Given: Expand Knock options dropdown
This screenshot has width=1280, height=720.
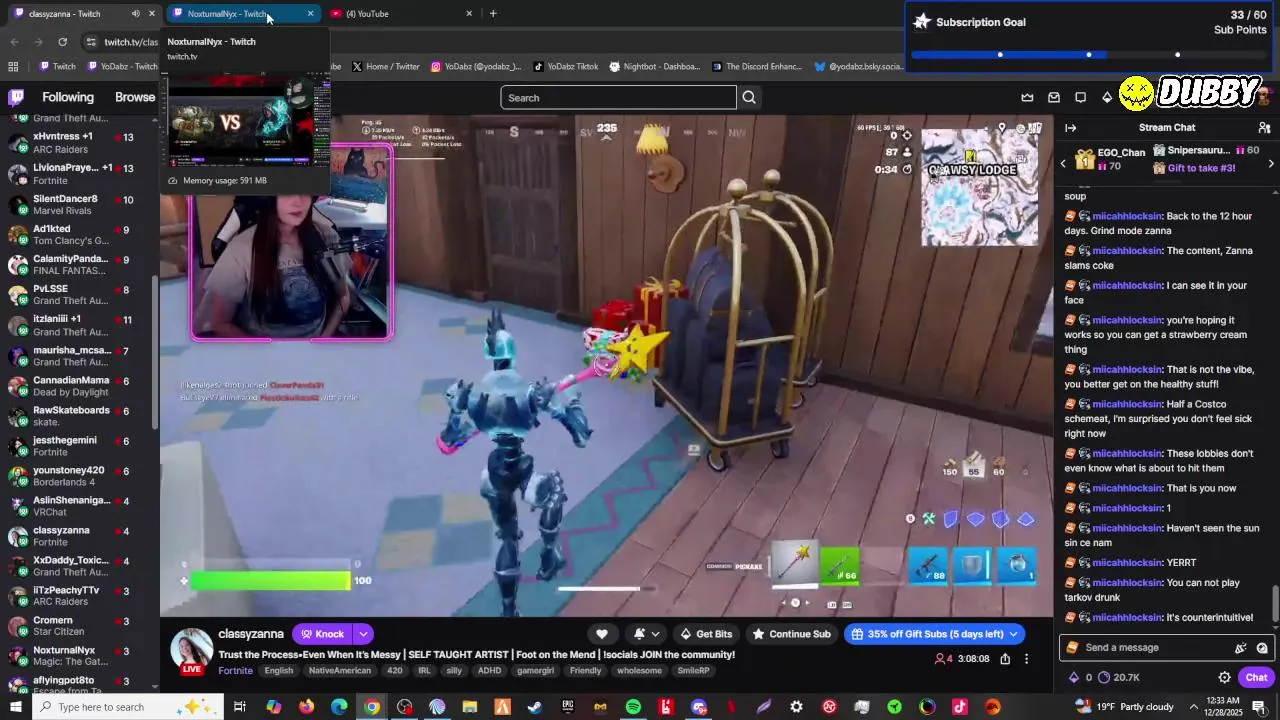Looking at the screenshot, I should [363, 634].
